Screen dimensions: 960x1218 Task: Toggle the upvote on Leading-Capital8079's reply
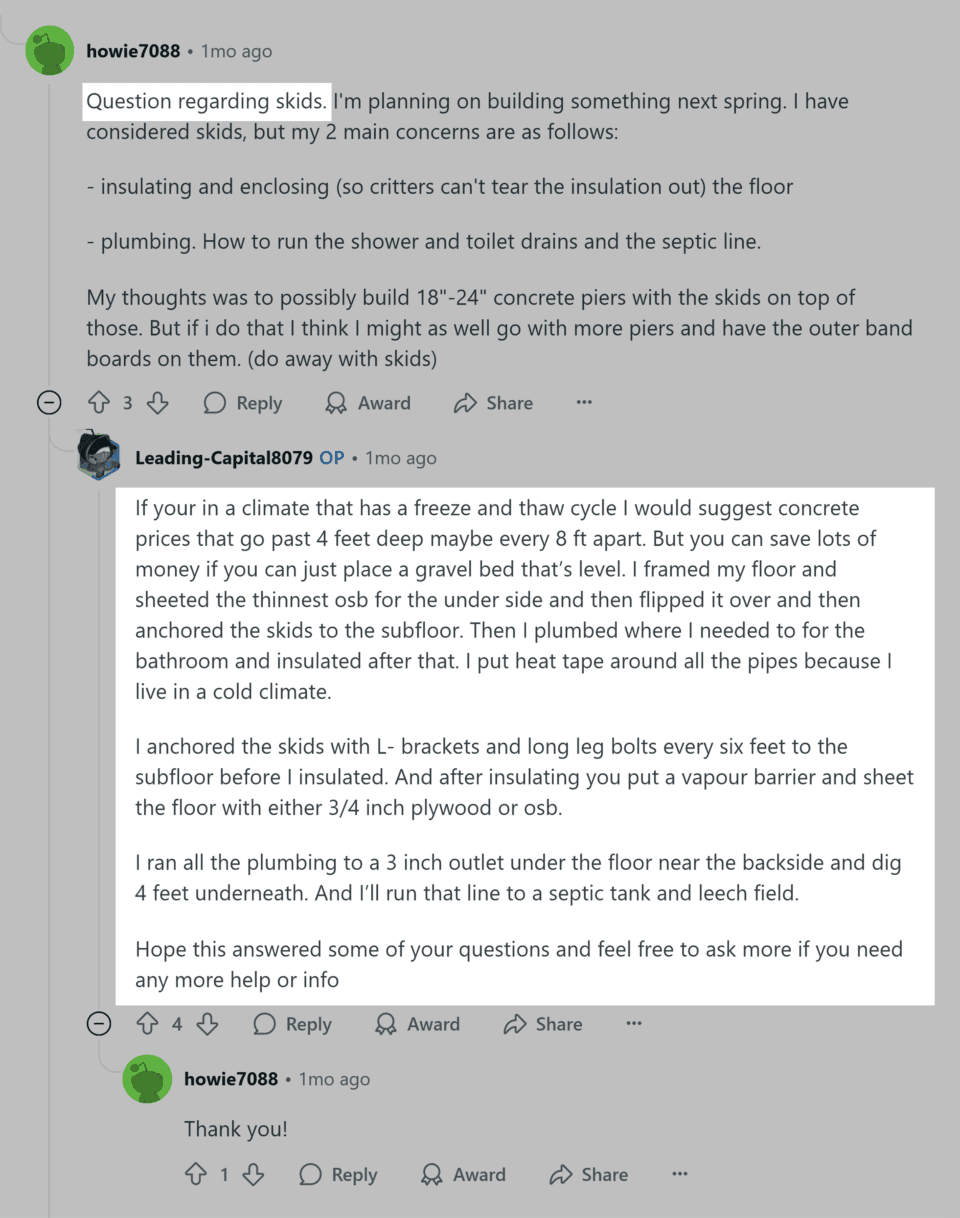pyautogui.click(x=147, y=1023)
